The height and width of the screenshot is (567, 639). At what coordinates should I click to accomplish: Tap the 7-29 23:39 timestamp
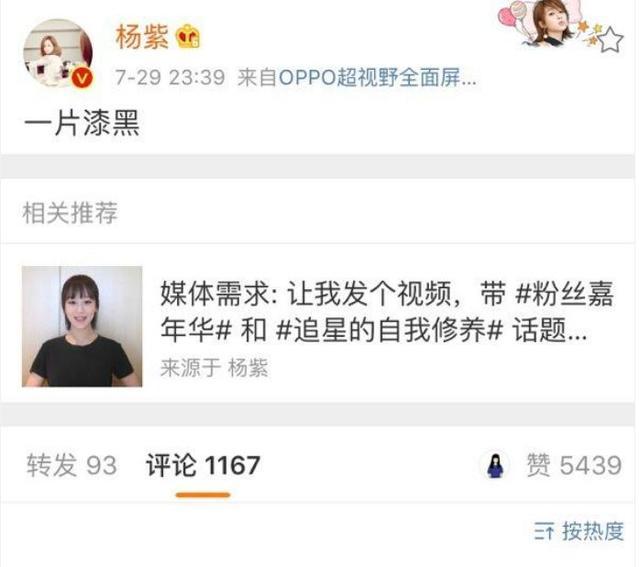[170, 77]
